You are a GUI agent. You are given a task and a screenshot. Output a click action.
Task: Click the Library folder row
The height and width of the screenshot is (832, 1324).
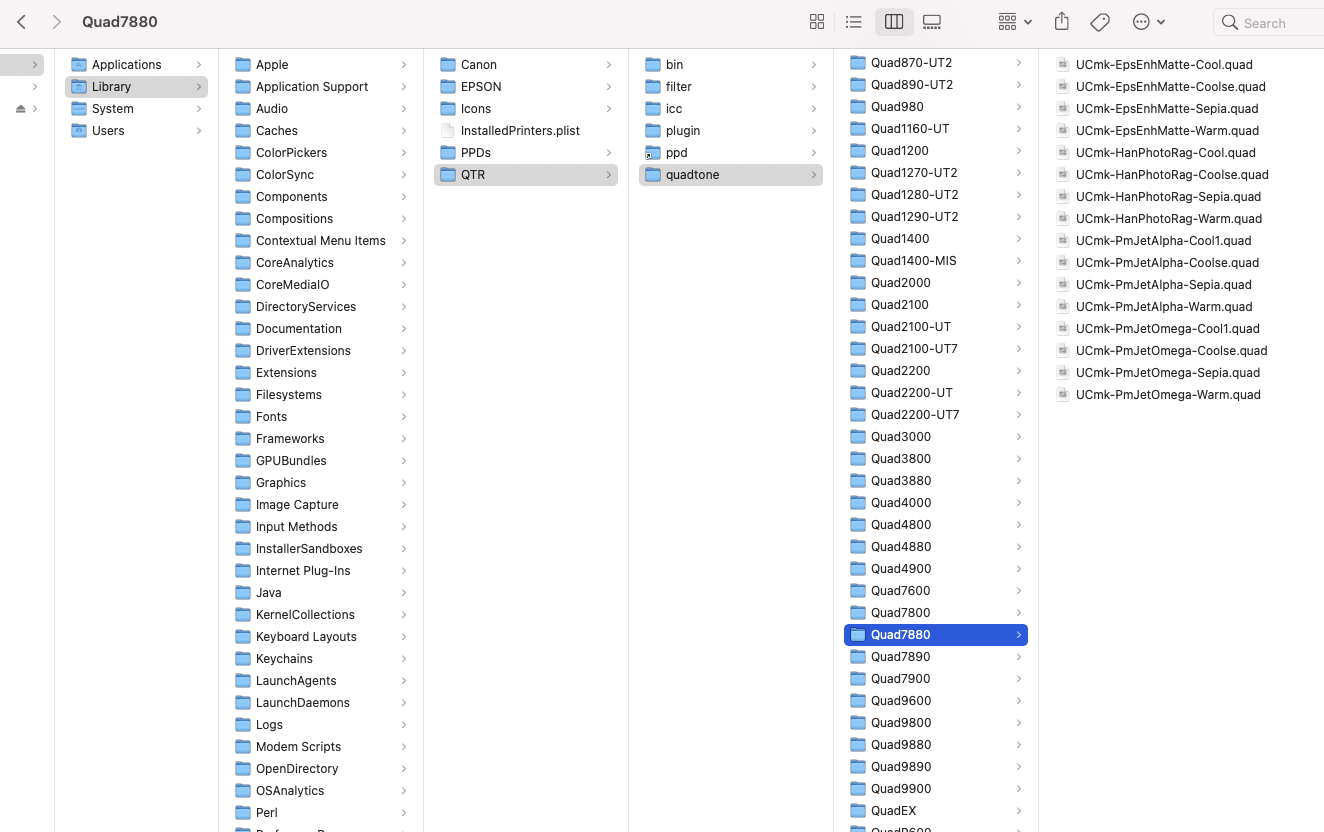coord(136,87)
